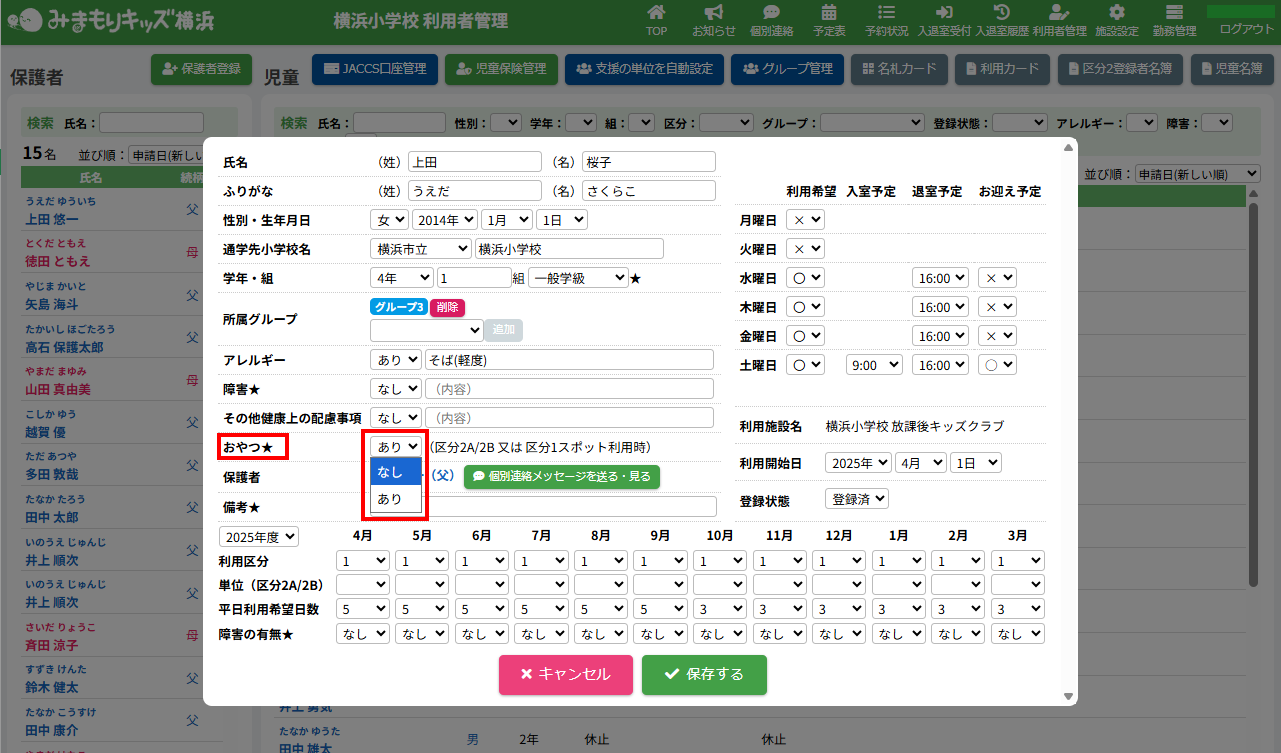The height and width of the screenshot is (753, 1281).
Task: Click the ログアウト link
Action: tap(1247, 29)
